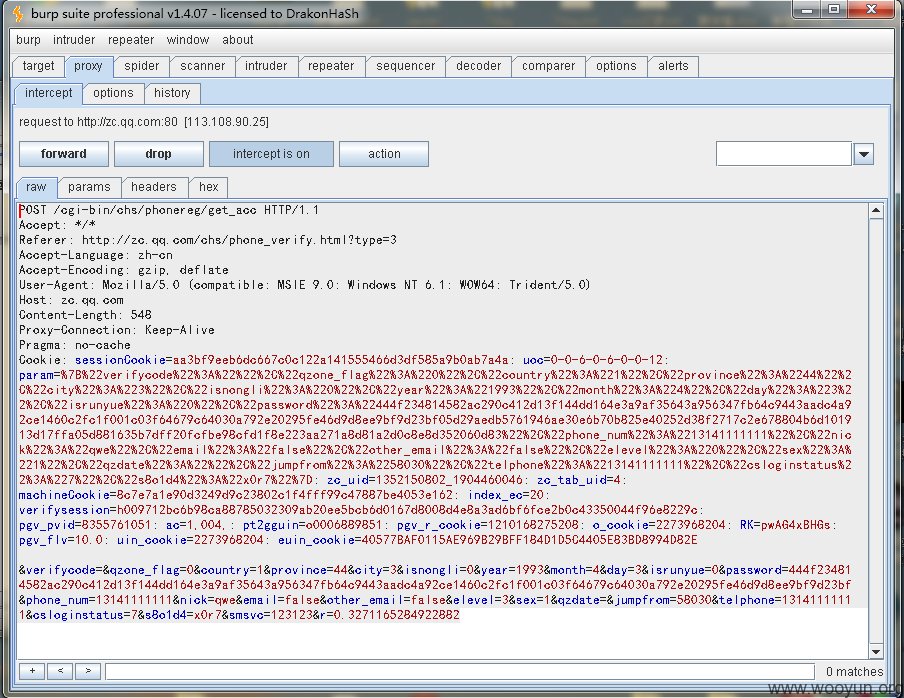
Task: Click the scroll up arrow of request pane
Action: [x=876, y=210]
